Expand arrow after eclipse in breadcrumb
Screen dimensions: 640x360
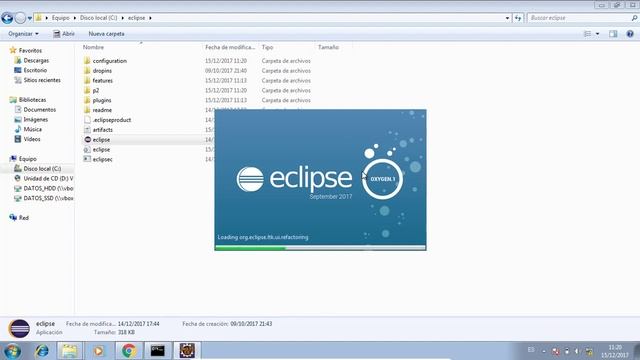click(150, 18)
